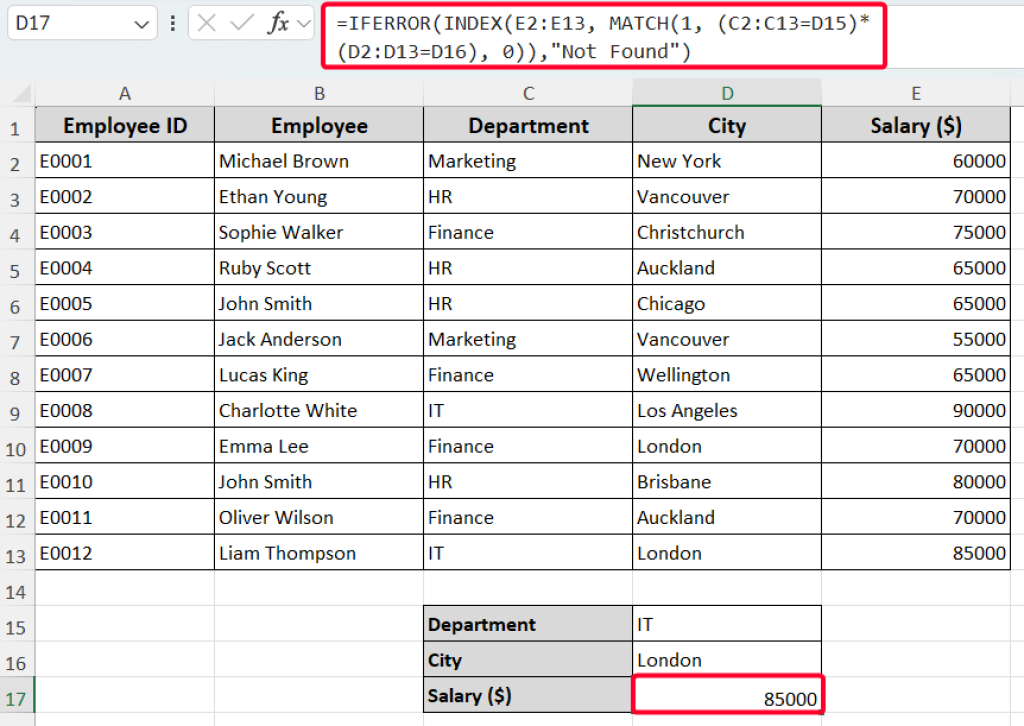The width and height of the screenshot is (1024, 726).
Task: Select the Department criteria cell showing IT
Action: pyautogui.click(x=727, y=623)
